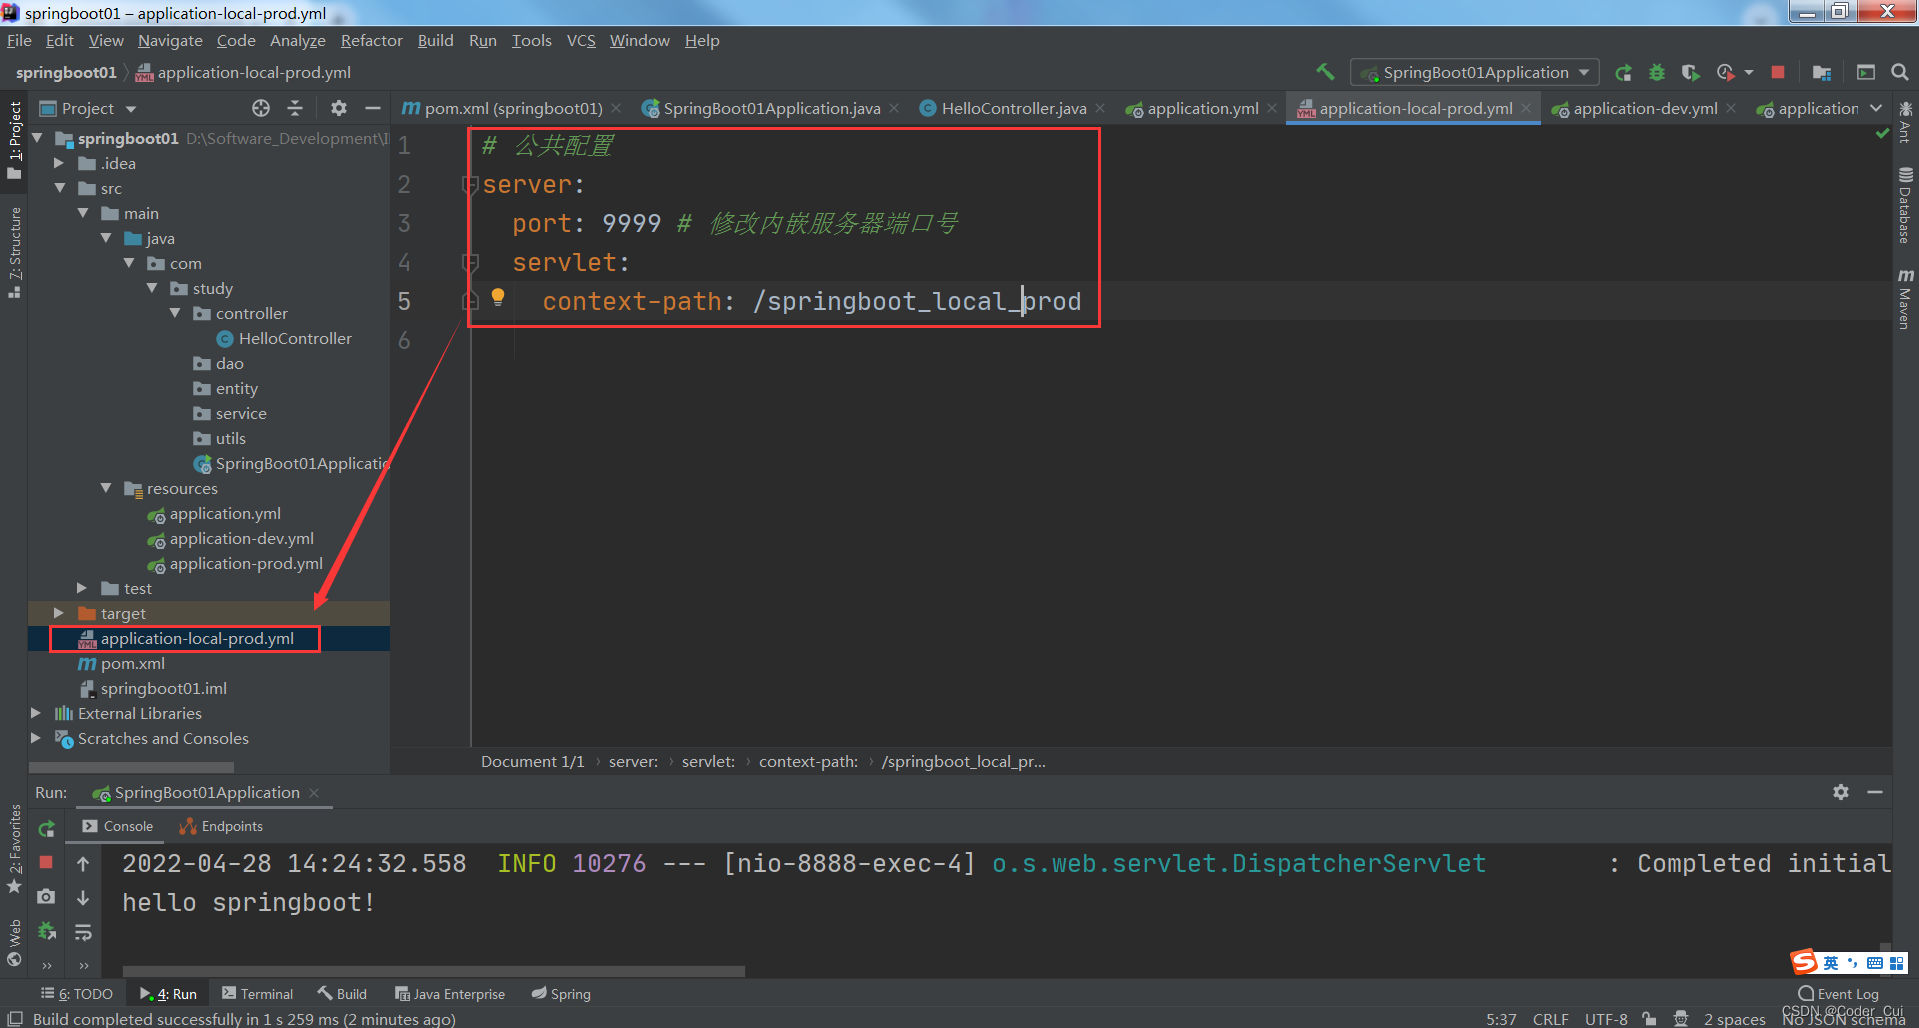Change line separator CRLF in status bar
1919x1028 pixels.
1550,1019
